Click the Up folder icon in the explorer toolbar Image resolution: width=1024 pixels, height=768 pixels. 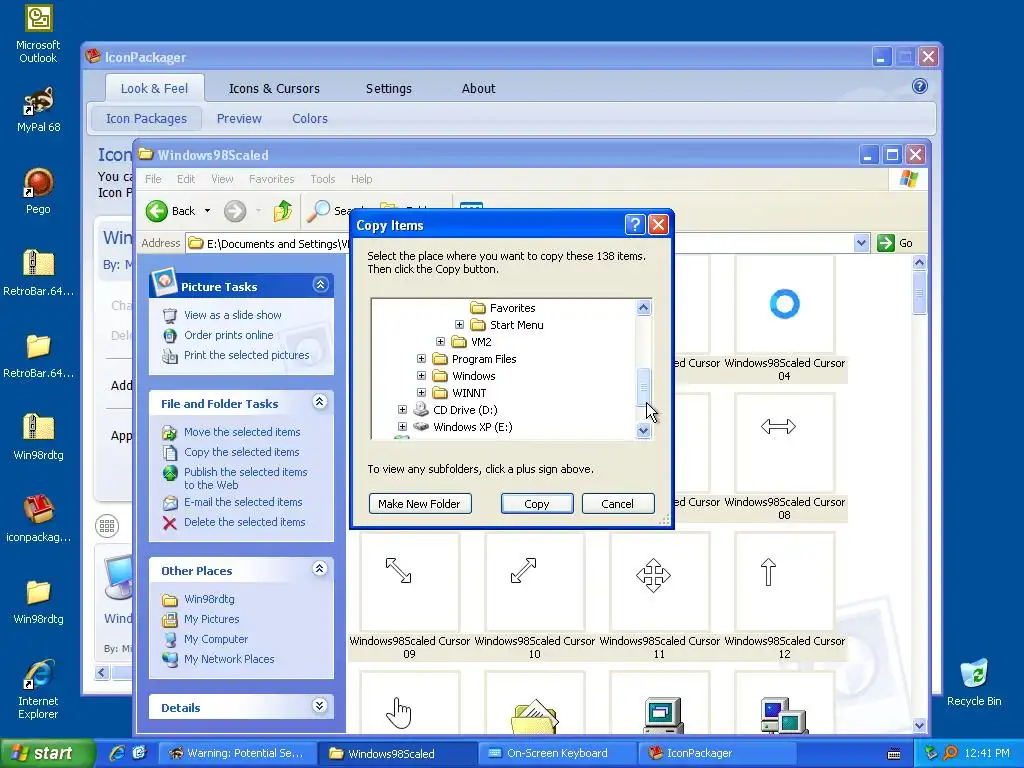click(283, 211)
